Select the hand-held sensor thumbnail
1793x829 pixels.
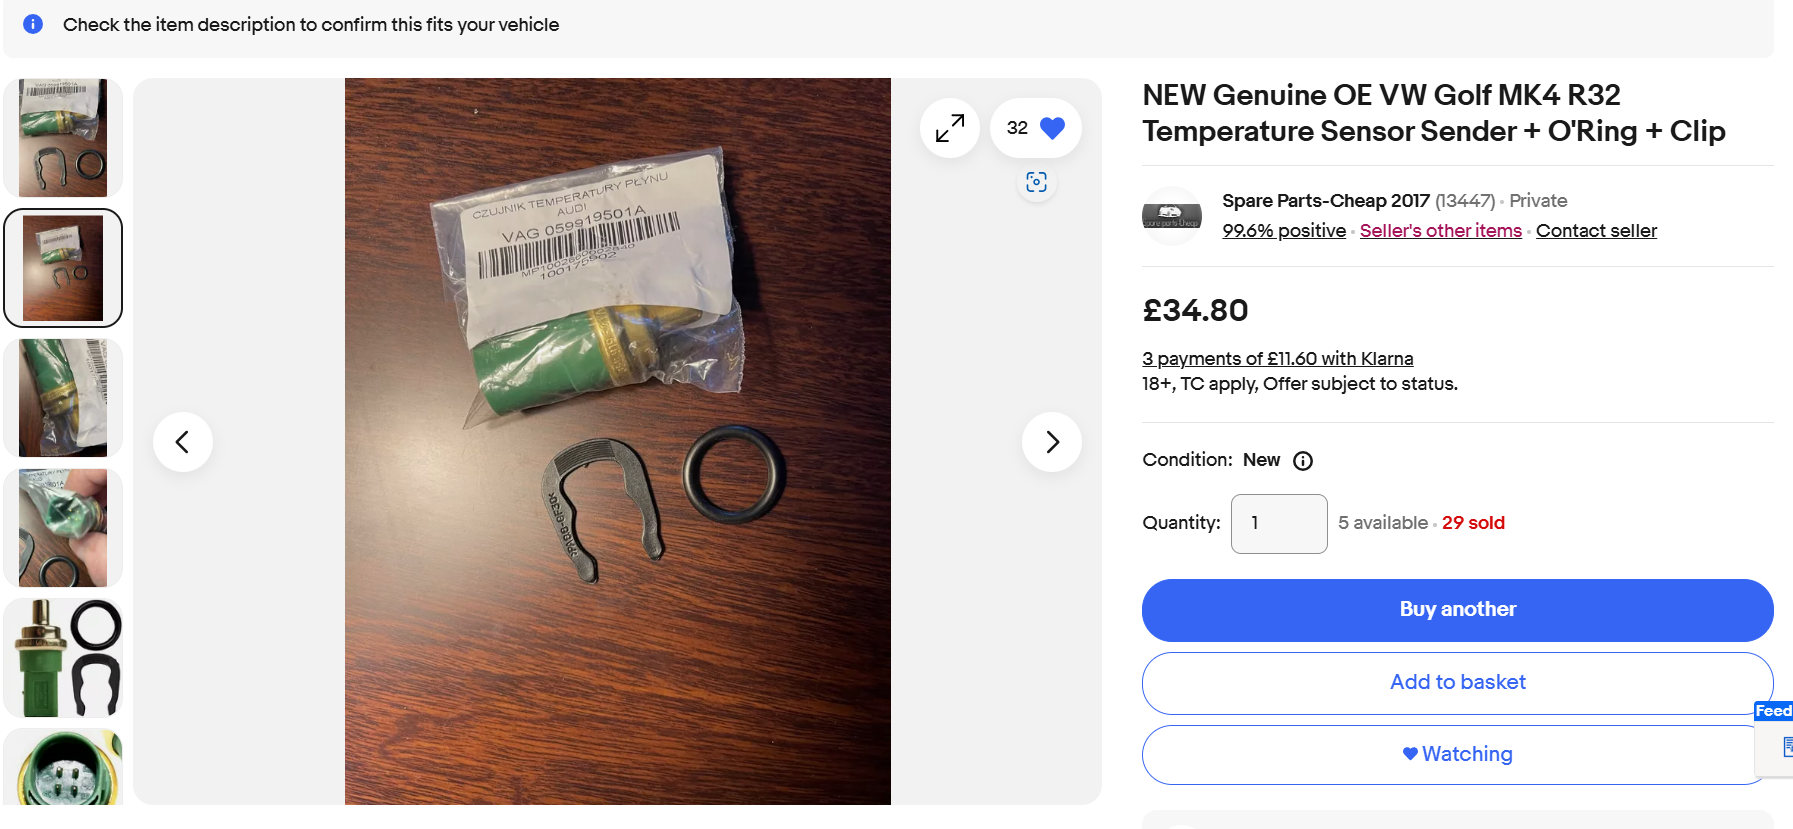point(63,528)
